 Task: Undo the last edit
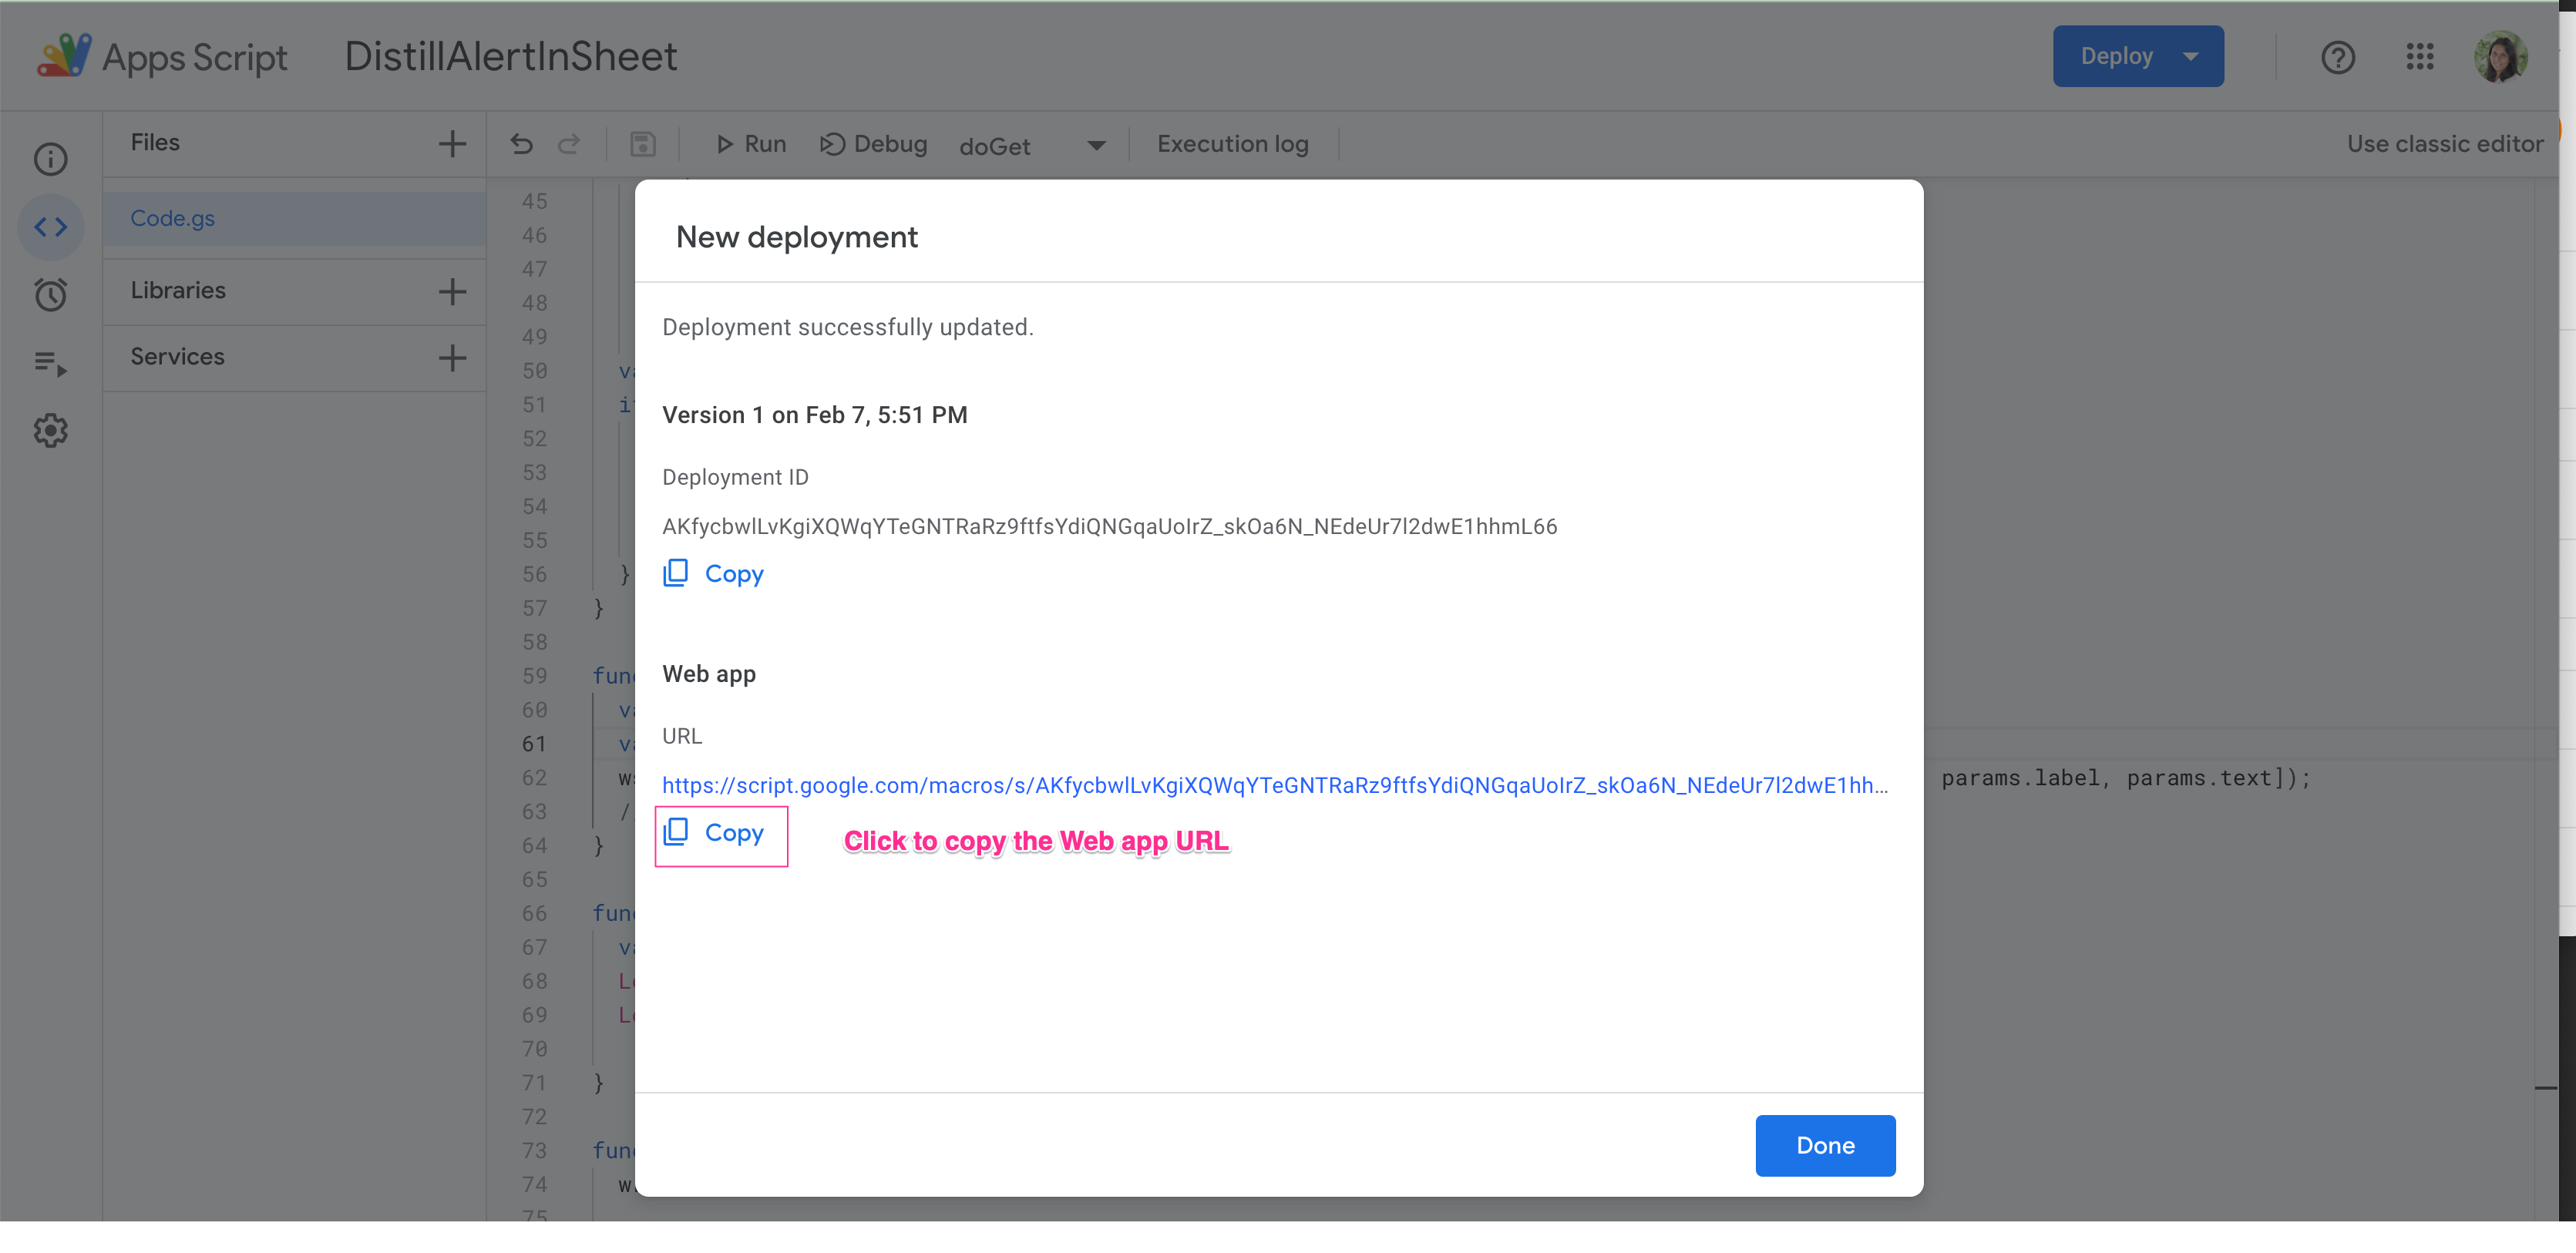tap(521, 144)
